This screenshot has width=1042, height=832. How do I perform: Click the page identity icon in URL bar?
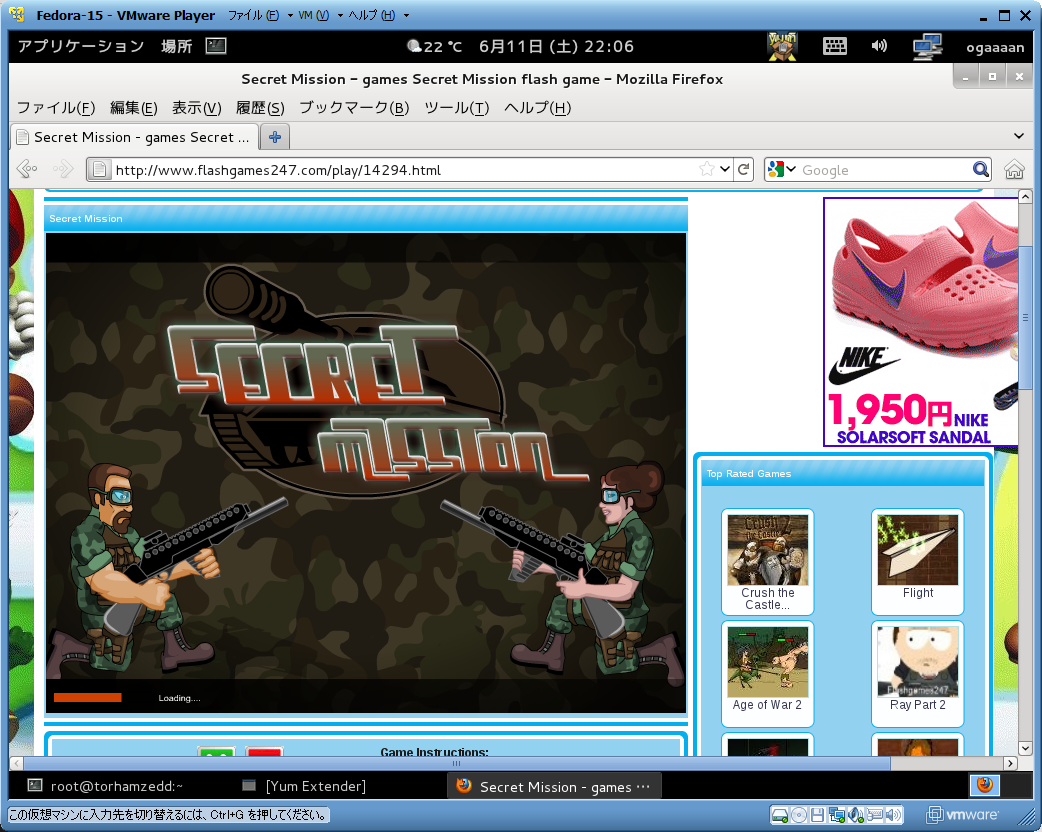click(99, 170)
